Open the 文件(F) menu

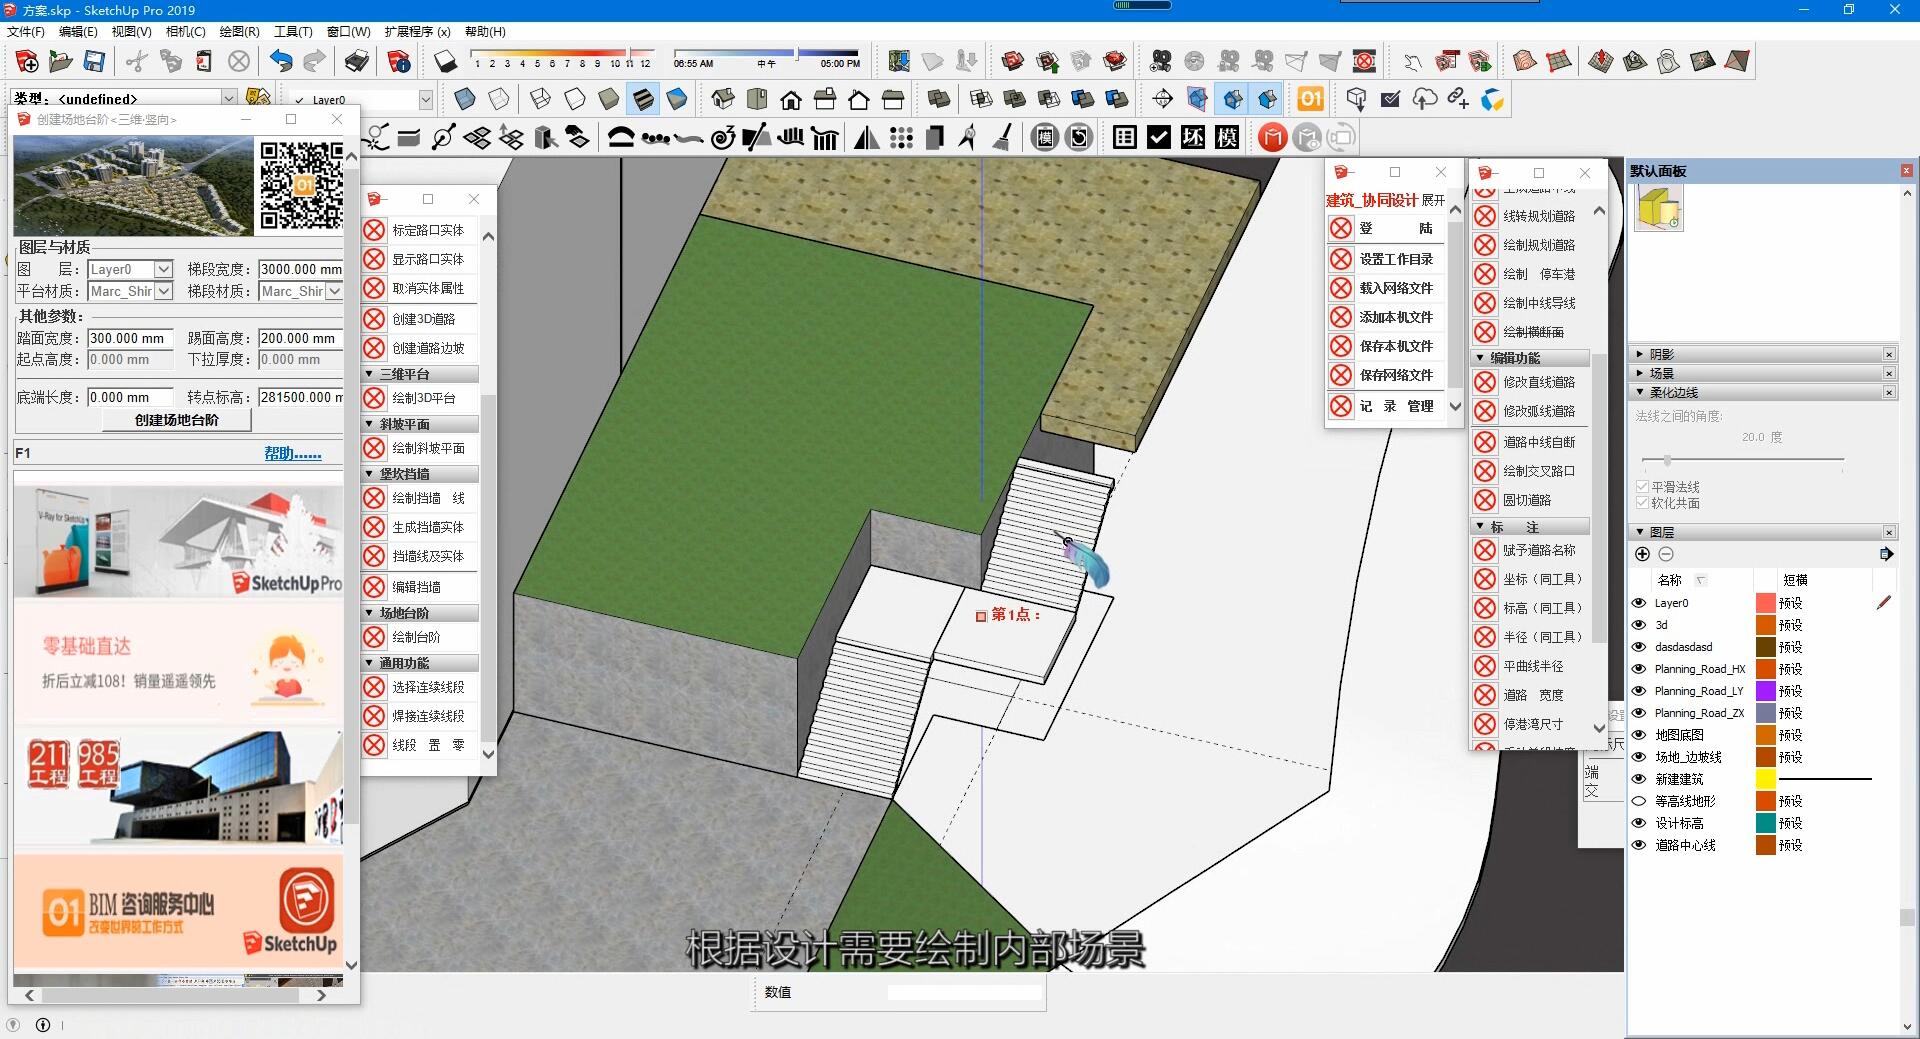25,32
